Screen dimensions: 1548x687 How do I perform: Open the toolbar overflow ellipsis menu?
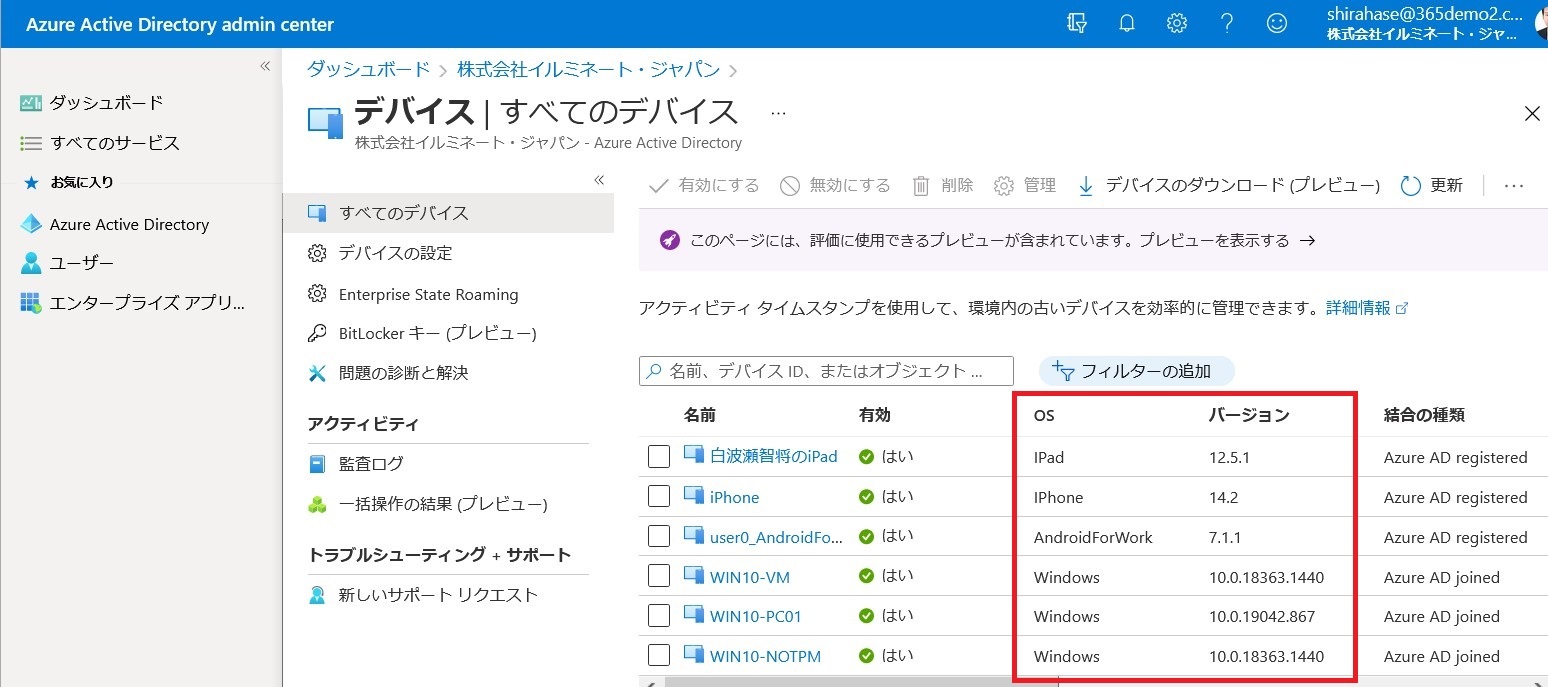pyautogui.click(x=1513, y=185)
